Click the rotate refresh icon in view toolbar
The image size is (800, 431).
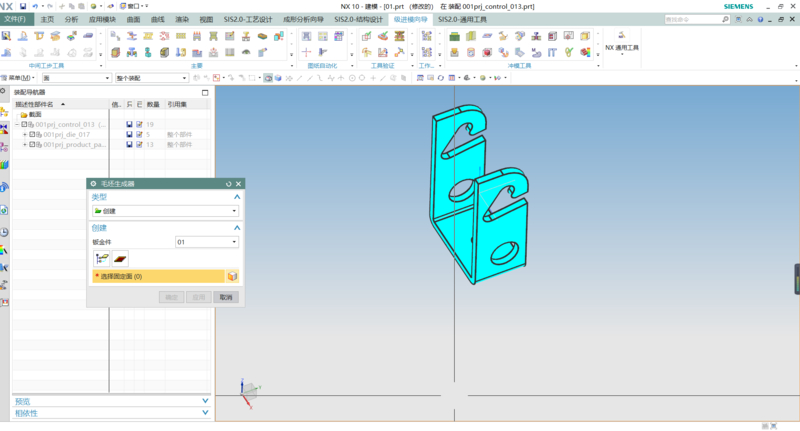pyautogui.click(x=440, y=78)
